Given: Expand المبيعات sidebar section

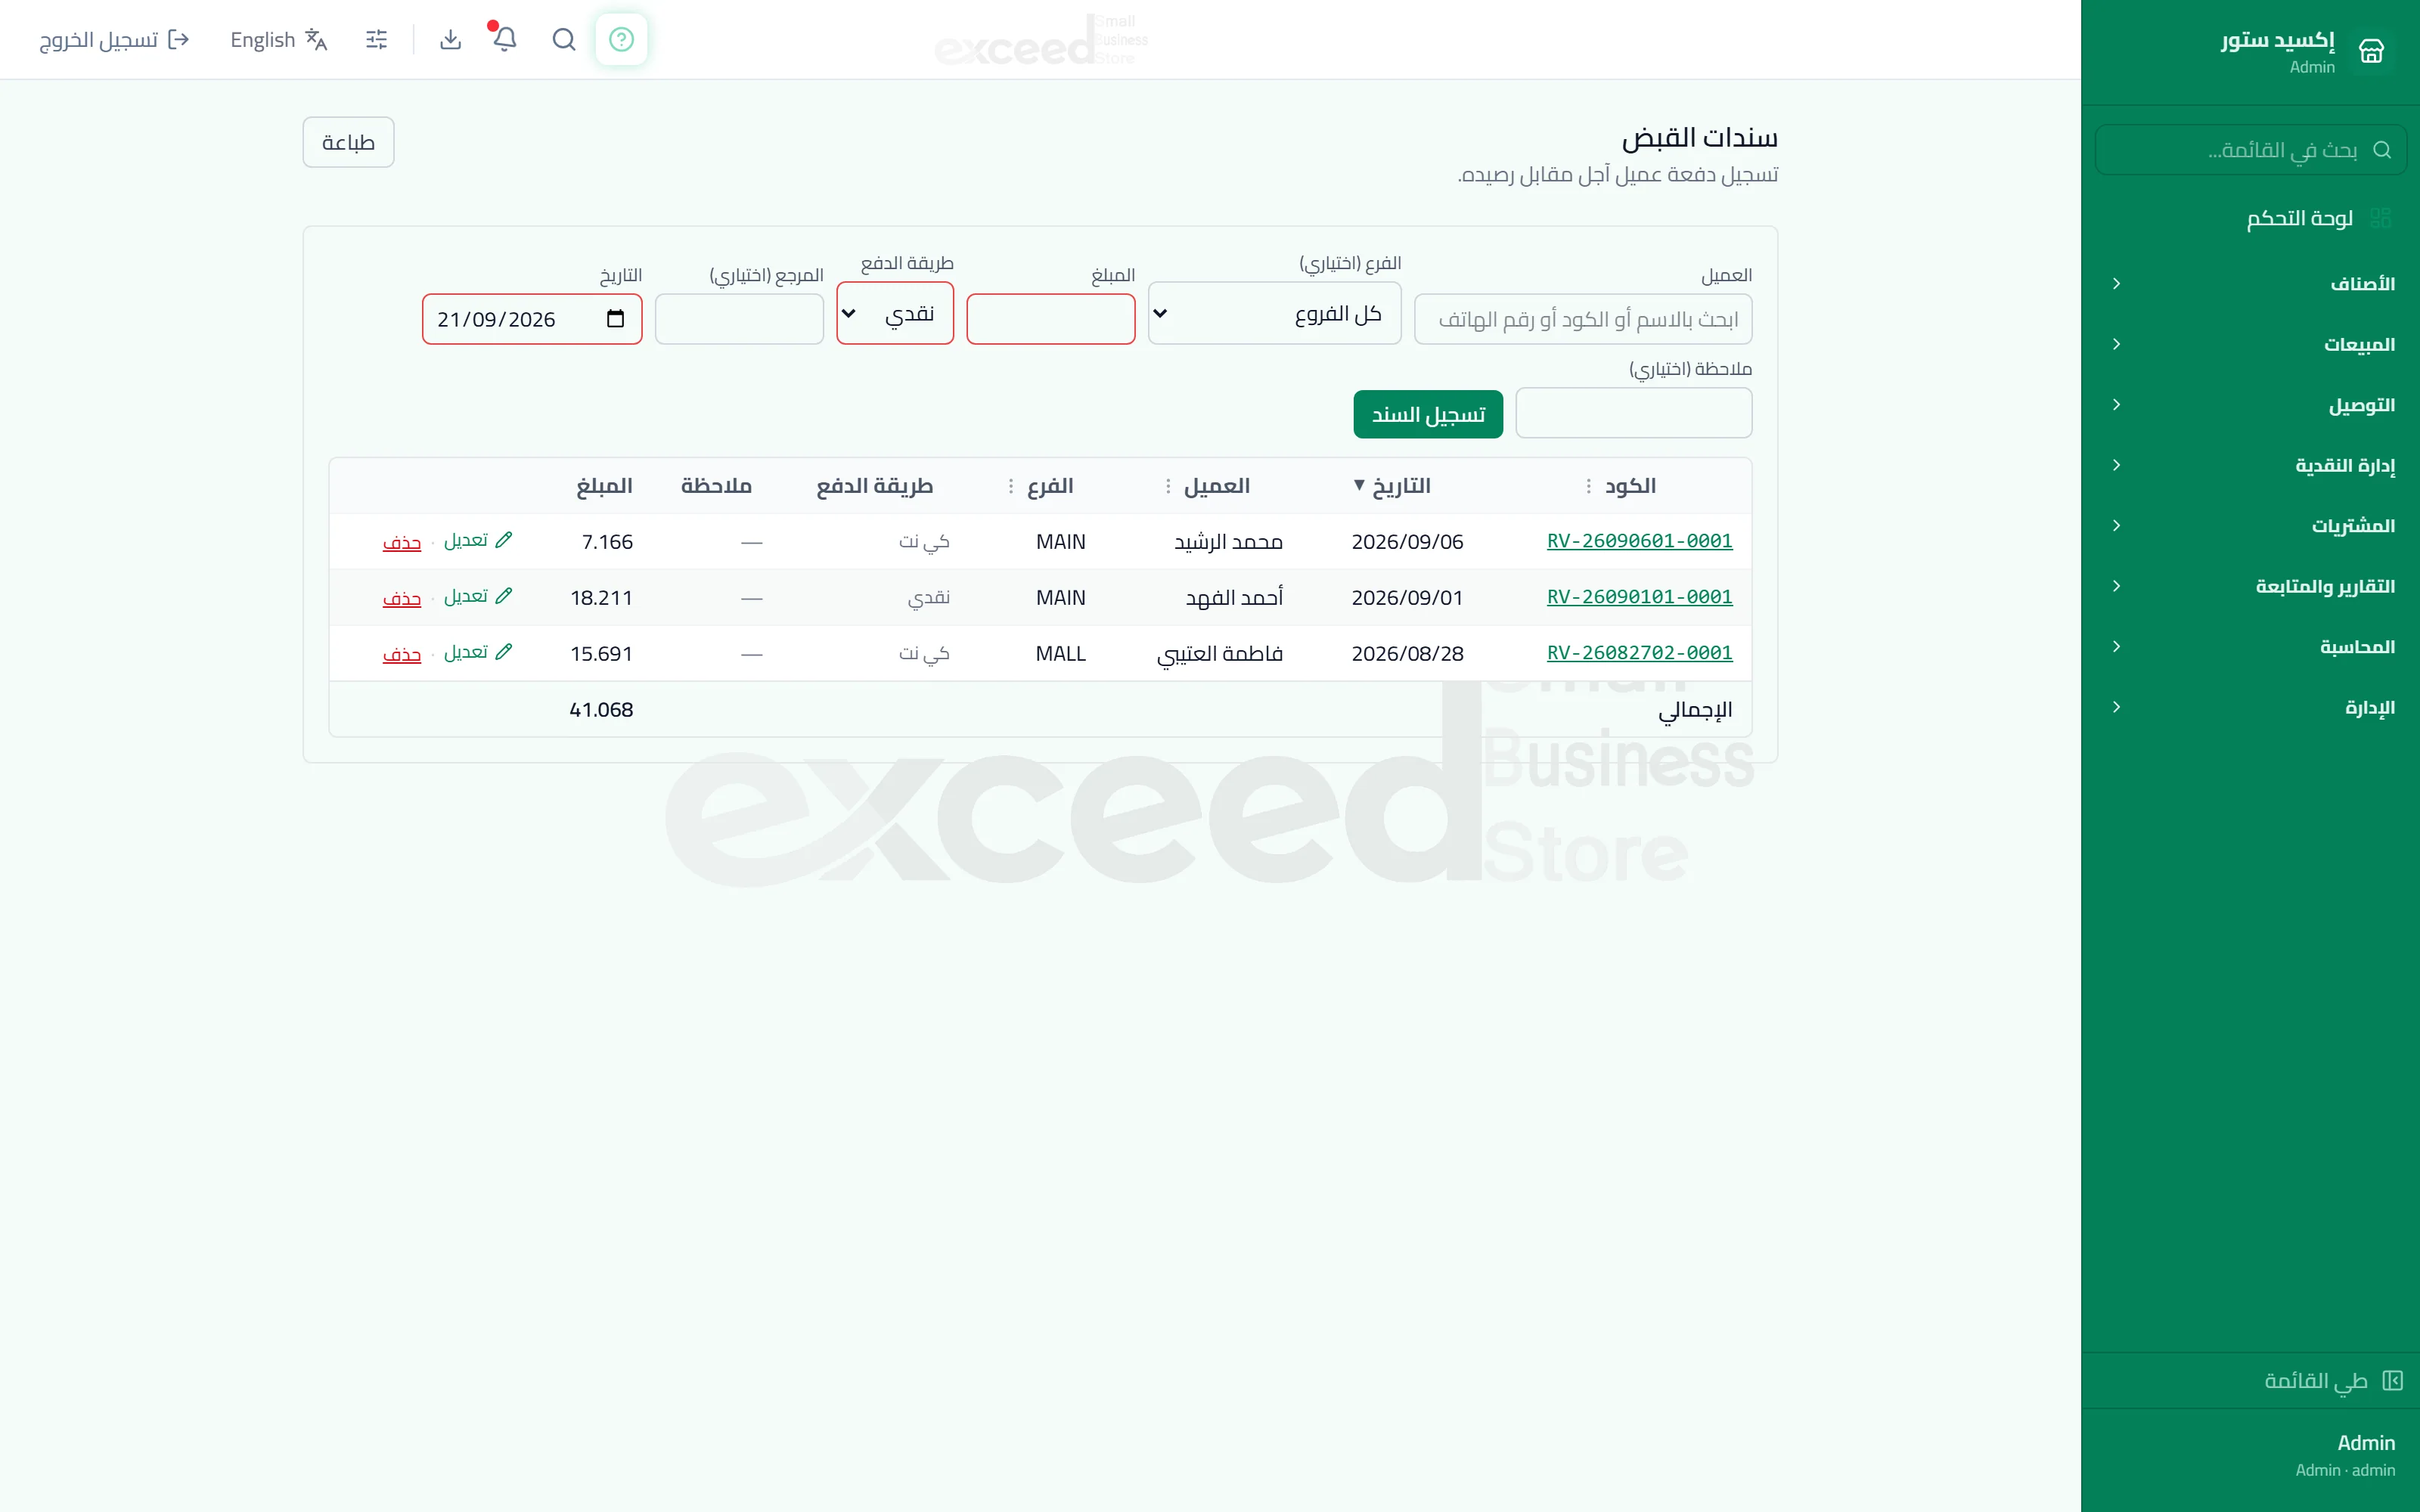Looking at the screenshot, I should pos(2250,344).
